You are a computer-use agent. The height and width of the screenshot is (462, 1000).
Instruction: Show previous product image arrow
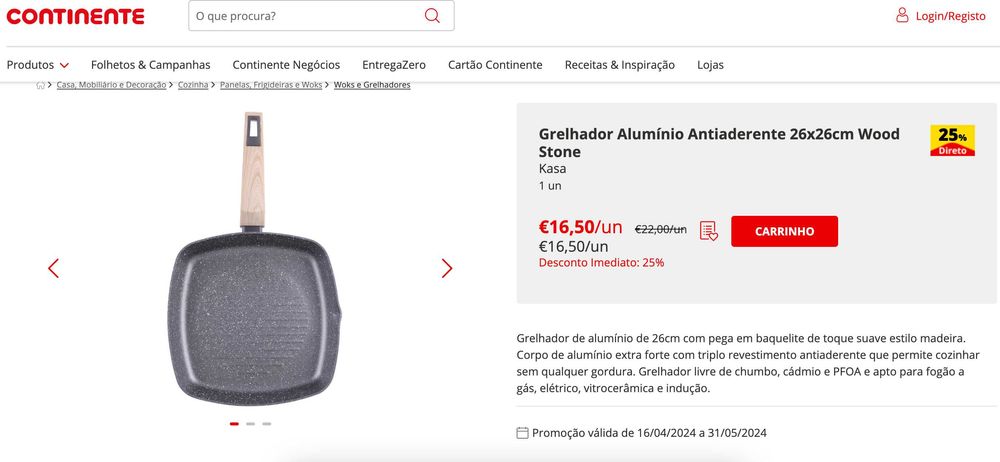coord(54,268)
